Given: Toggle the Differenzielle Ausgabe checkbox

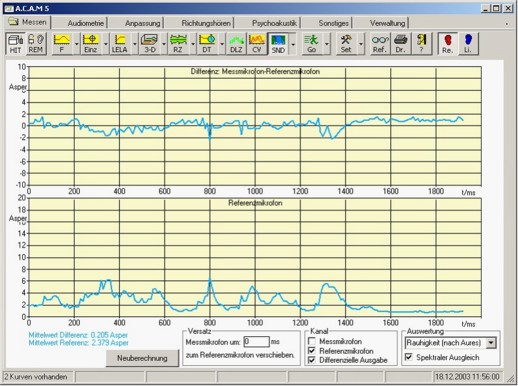Looking at the screenshot, I should click(x=312, y=360).
